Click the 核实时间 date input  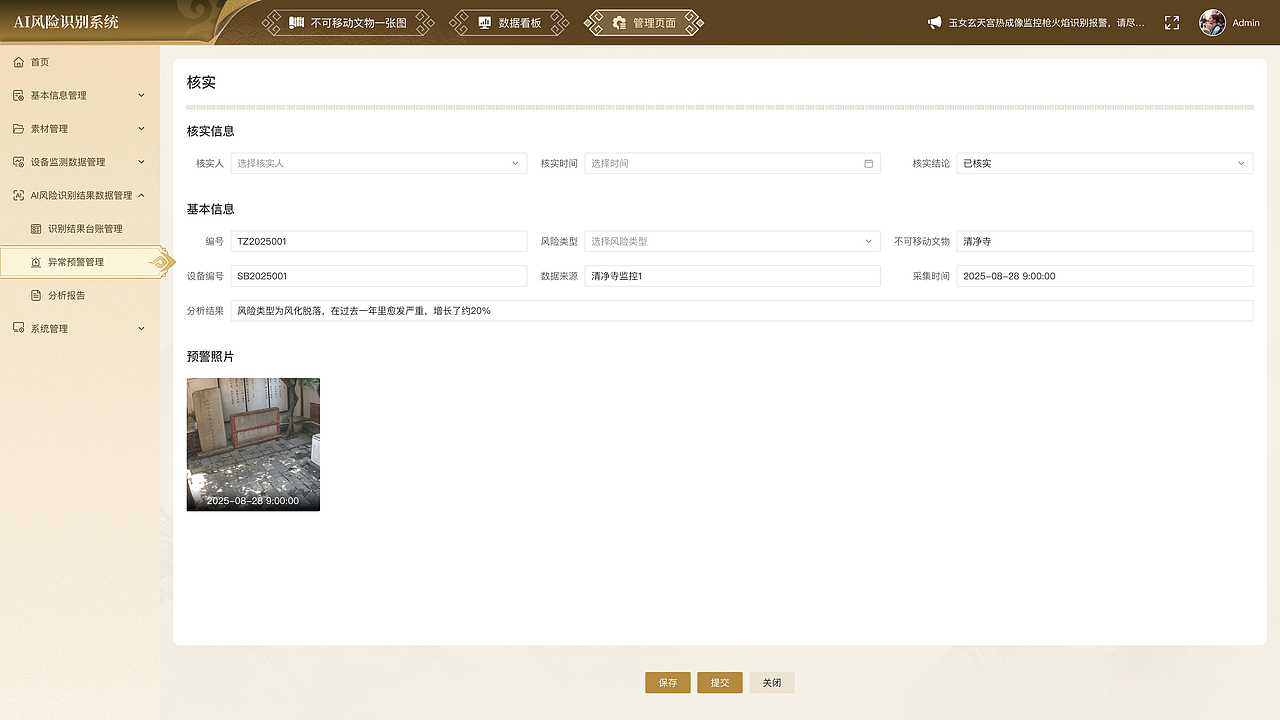coord(732,163)
